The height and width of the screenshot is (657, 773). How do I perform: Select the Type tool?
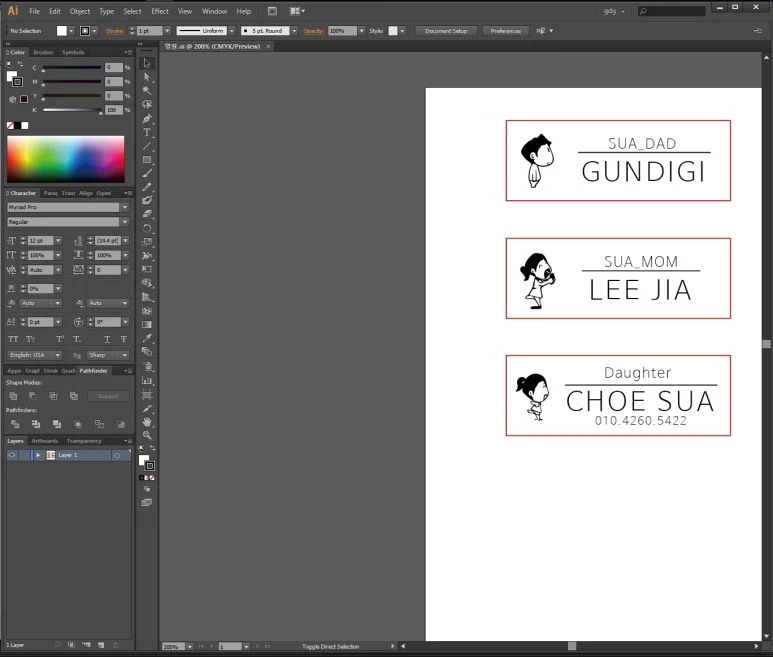click(x=147, y=132)
